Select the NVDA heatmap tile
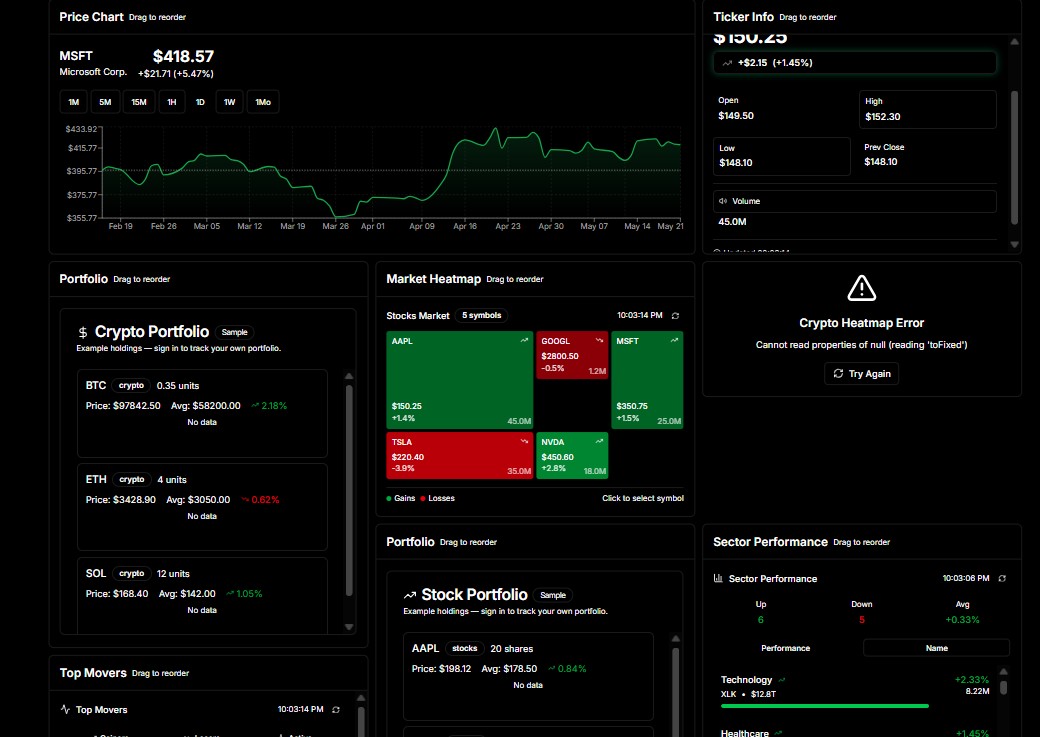Screen dimensions: 1040x737 coord(572,455)
